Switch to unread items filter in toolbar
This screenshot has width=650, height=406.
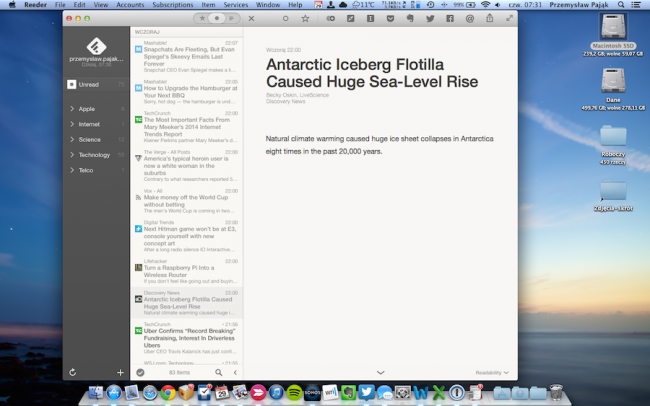pos(216,18)
